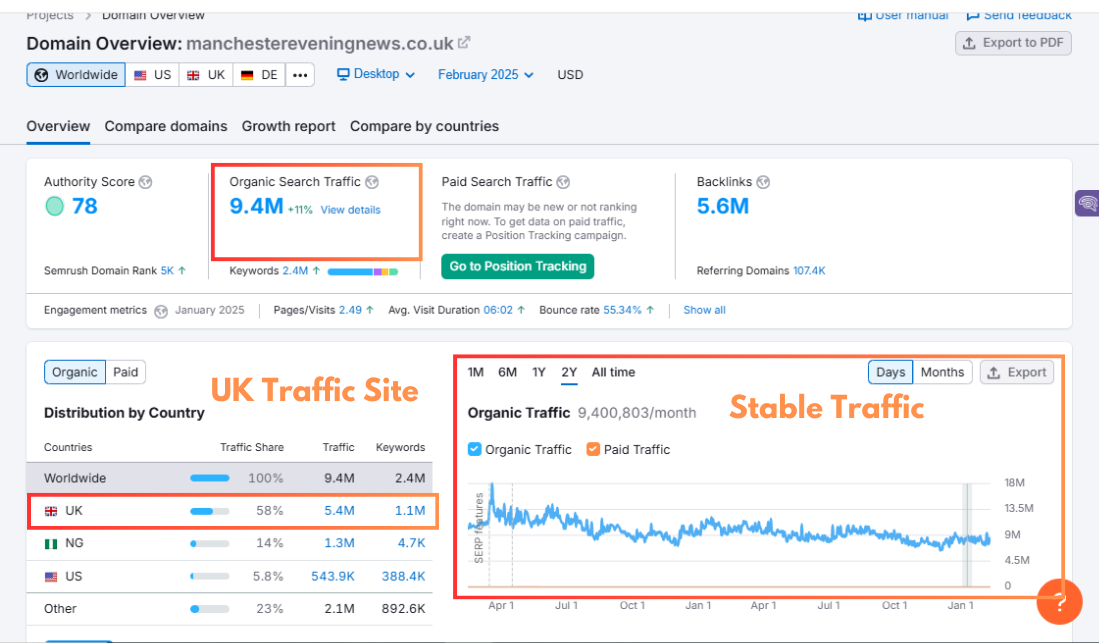Click the keywords position distribution color bar
1099x643 pixels.
coord(362,271)
